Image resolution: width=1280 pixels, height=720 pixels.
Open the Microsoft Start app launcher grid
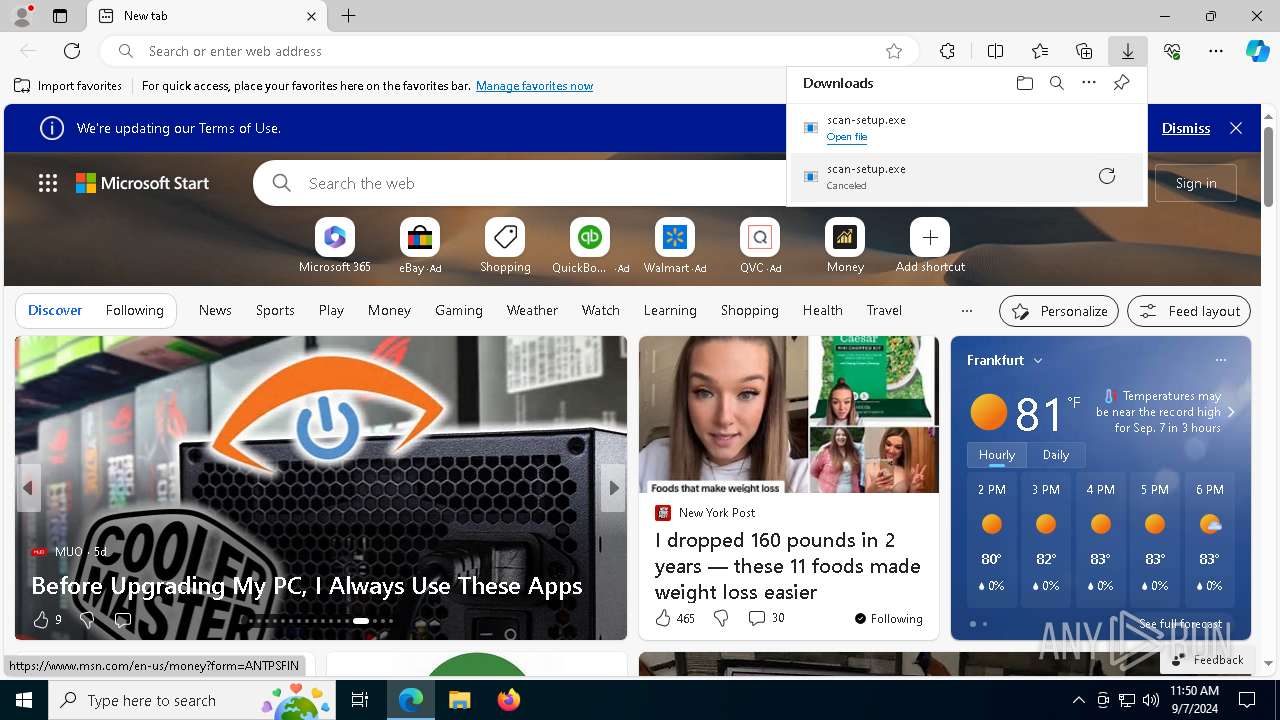(48, 183)
